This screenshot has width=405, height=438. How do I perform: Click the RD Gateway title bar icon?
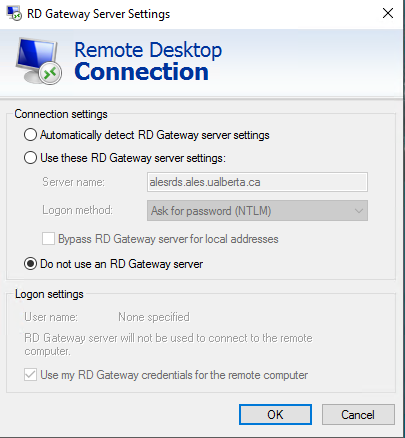14,13
